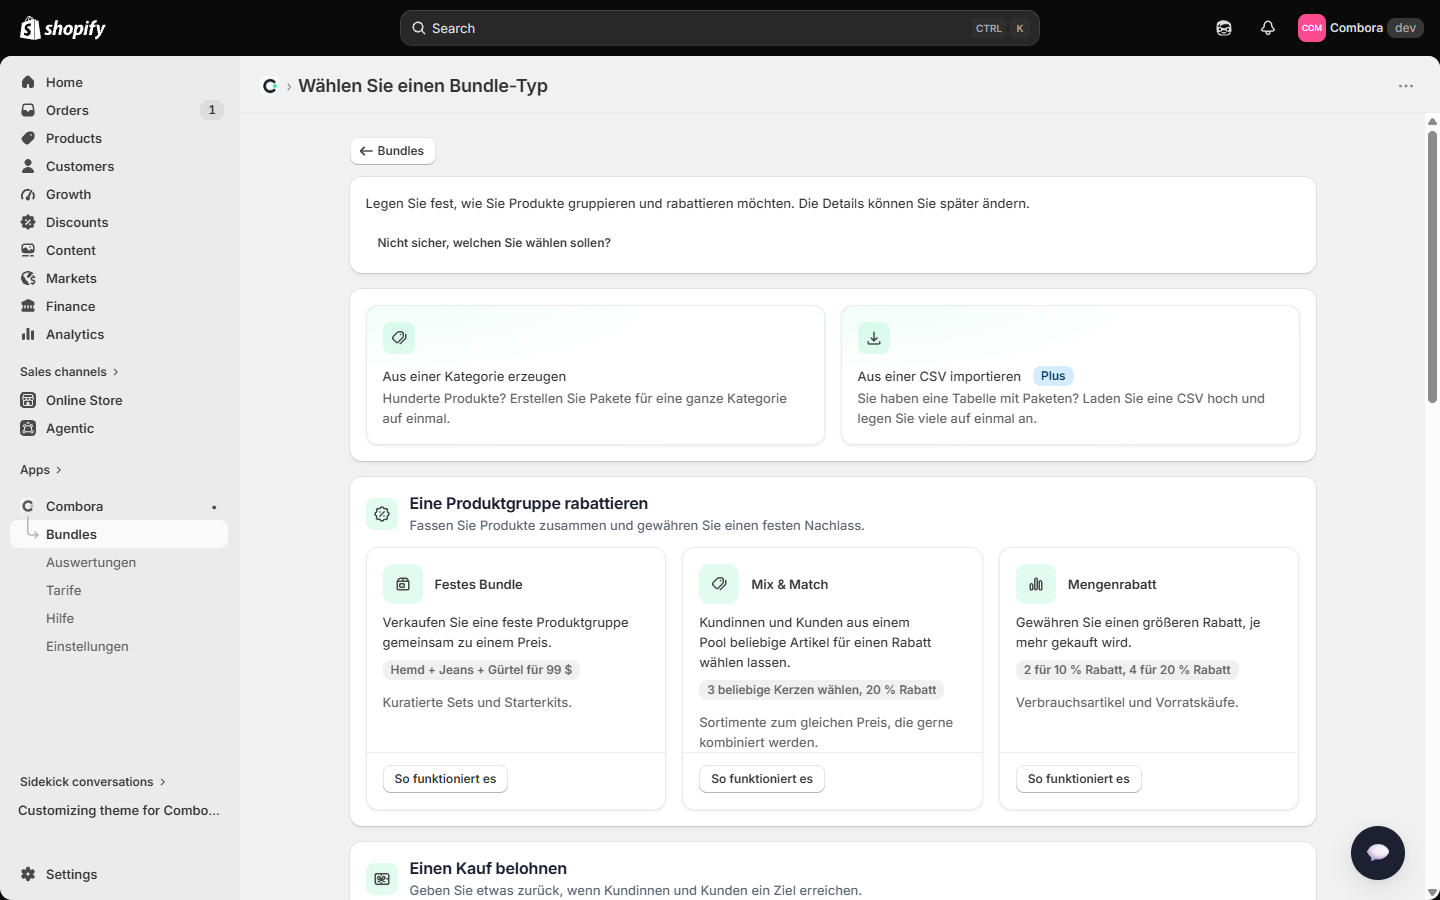Click the CSV import download icon
The width and height of the screenshot is (1440, 900).
[x=874, y=338]
